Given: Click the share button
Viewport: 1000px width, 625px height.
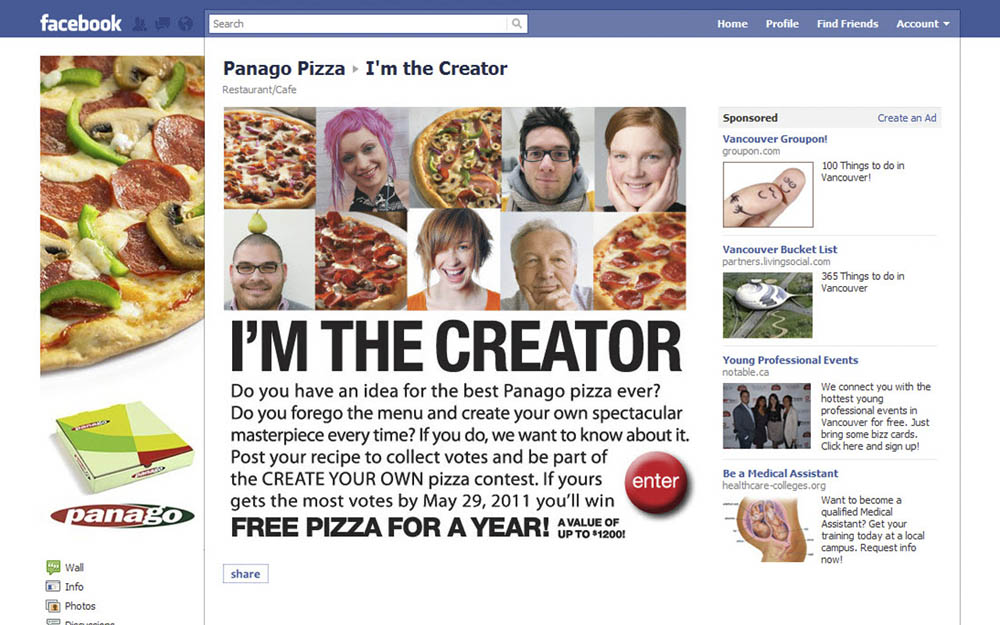Looking at the screenshot, I should point(246,573).
